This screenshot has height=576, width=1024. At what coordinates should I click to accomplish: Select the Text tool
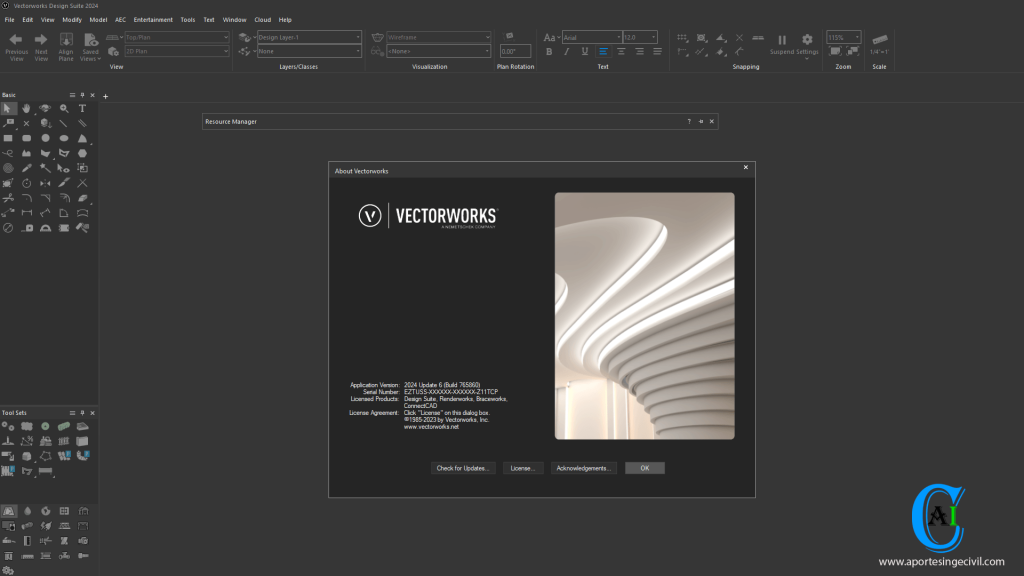[82, 108]
